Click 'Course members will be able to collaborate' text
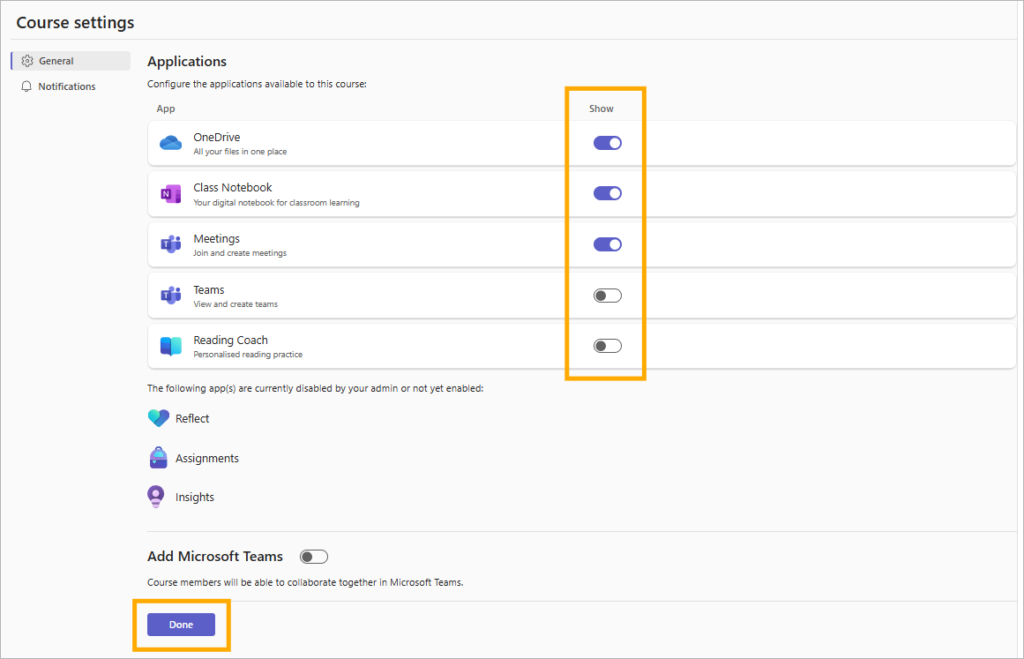 point(305,583)
